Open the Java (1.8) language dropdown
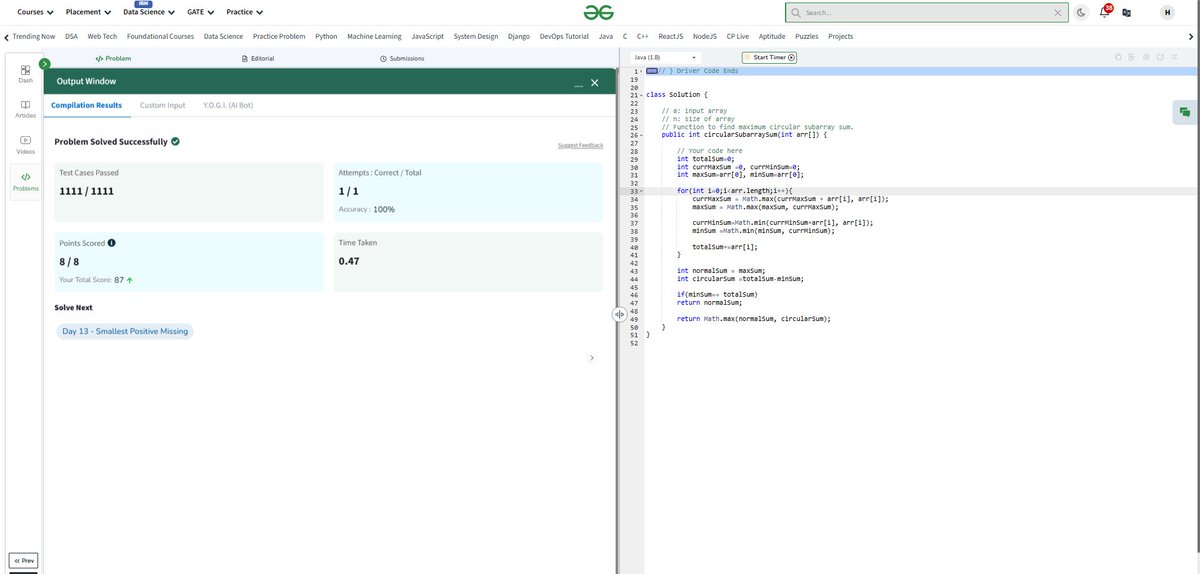 (666, 57)
